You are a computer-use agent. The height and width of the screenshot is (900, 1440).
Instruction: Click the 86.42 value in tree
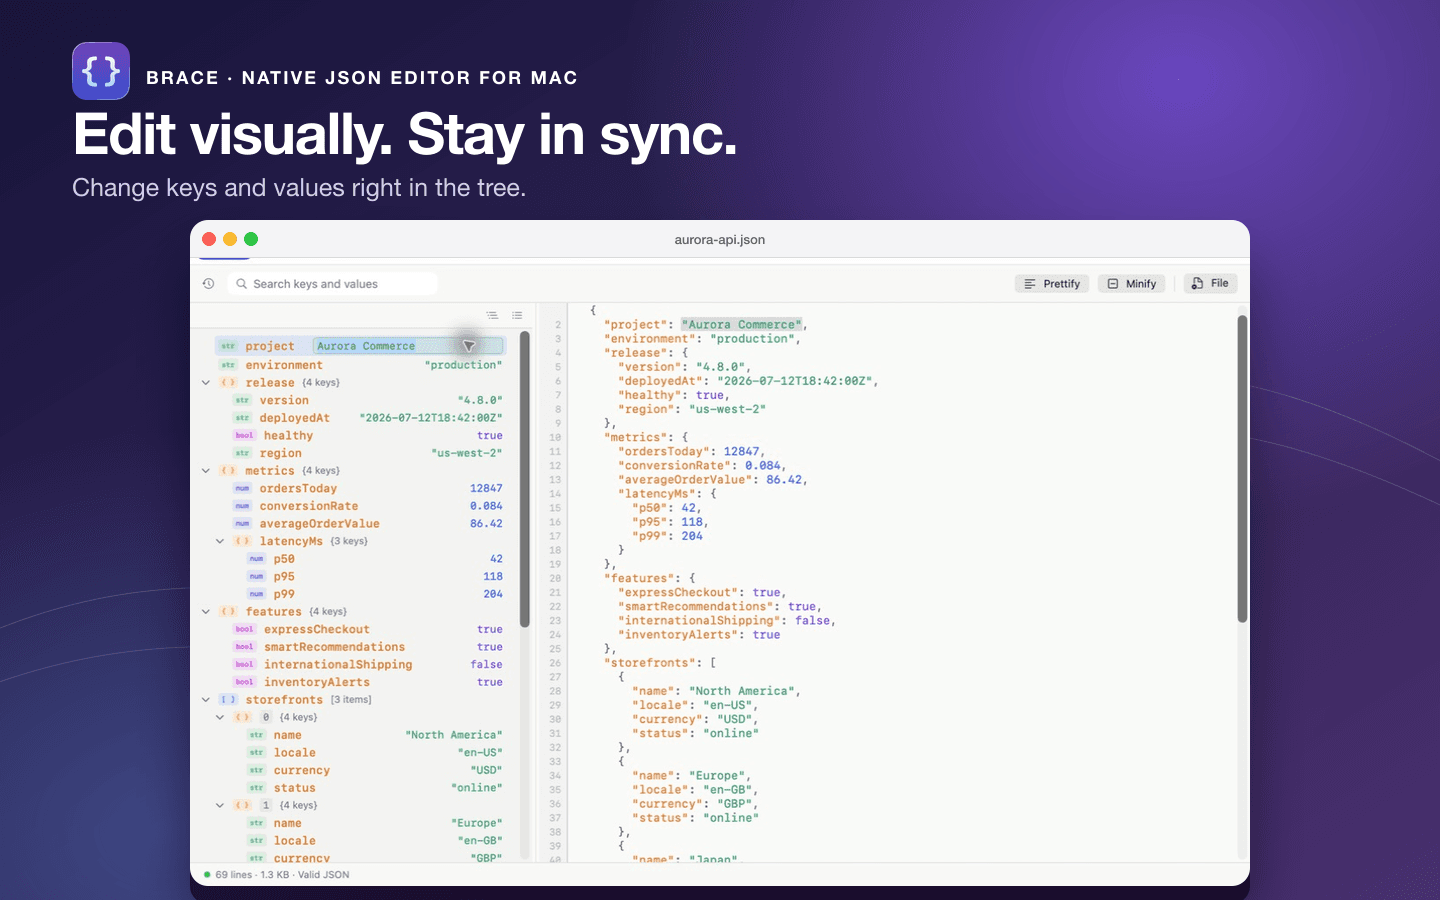486,524
